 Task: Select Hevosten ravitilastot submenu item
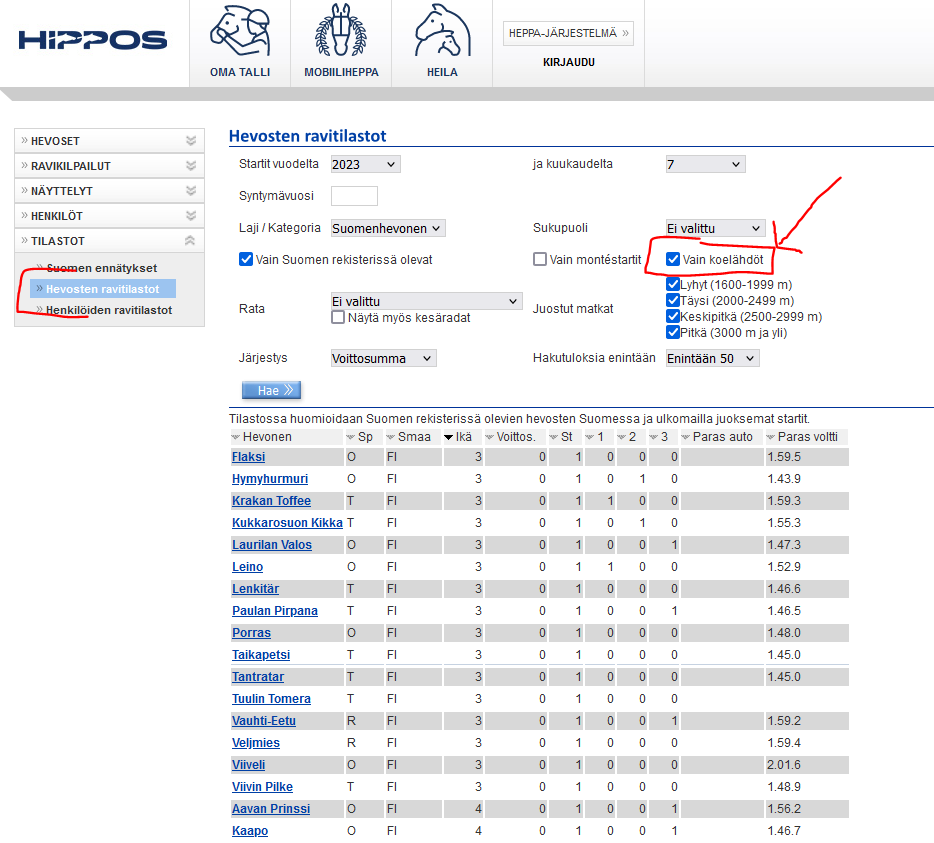[x=102, y=289]
